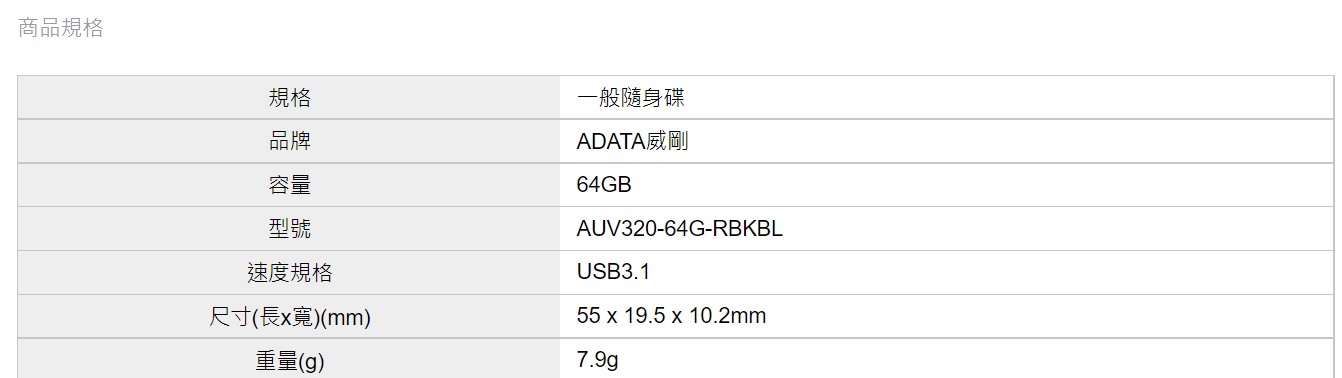
Task: Select the 品牌 label cell
Action: (x=289, y=141)
